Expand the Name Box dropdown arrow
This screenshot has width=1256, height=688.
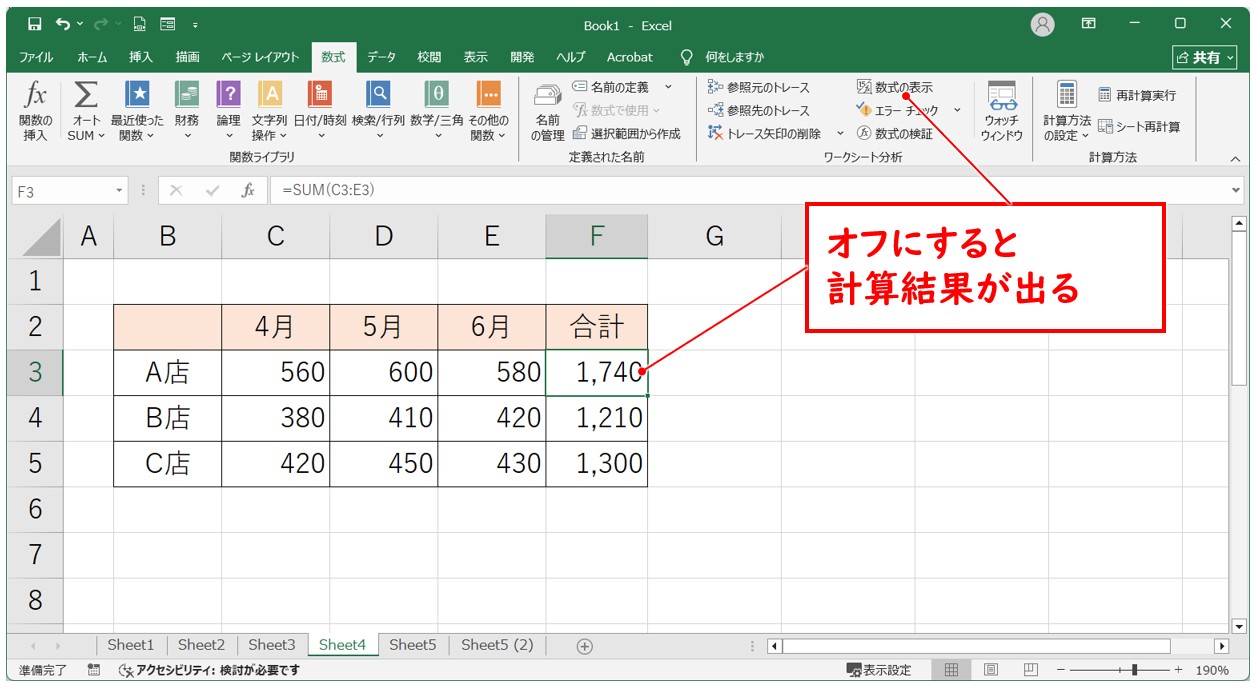(120, 191)
